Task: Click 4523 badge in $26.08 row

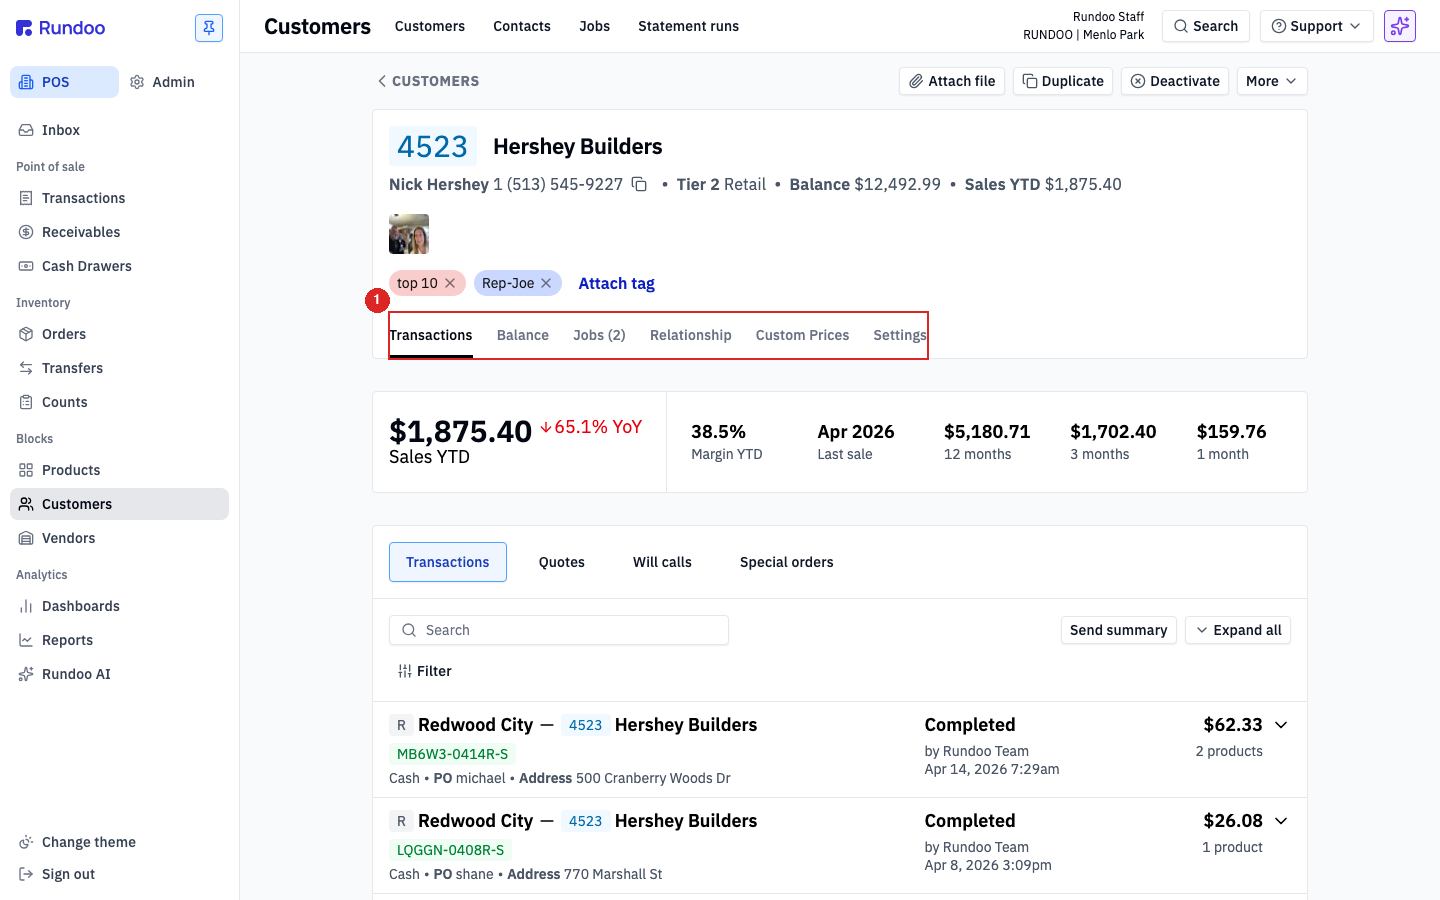Action: (x=585, y=821)
